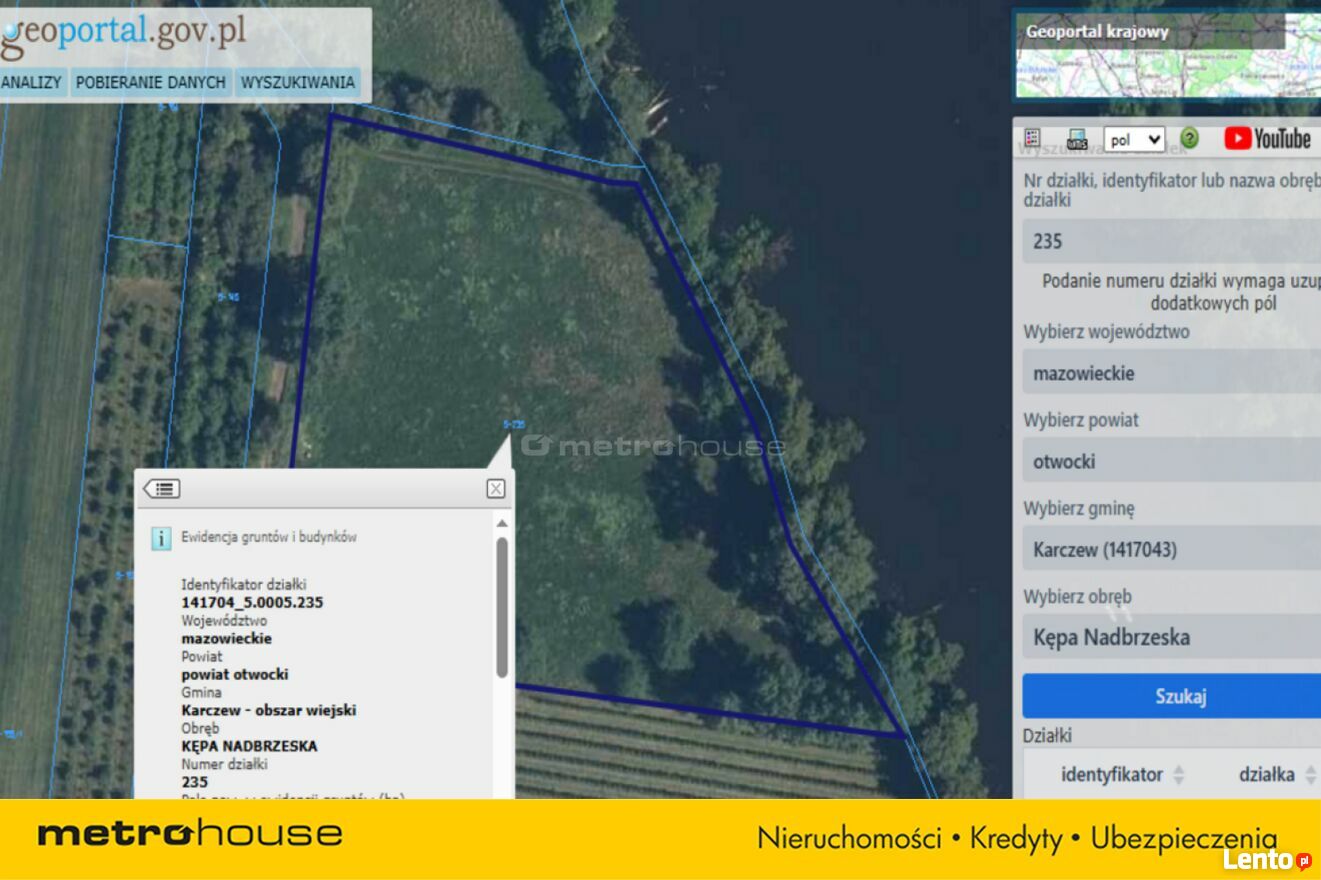Click the geoportal.gov.pl logo
1321x880 pixels.
point(124,31)
